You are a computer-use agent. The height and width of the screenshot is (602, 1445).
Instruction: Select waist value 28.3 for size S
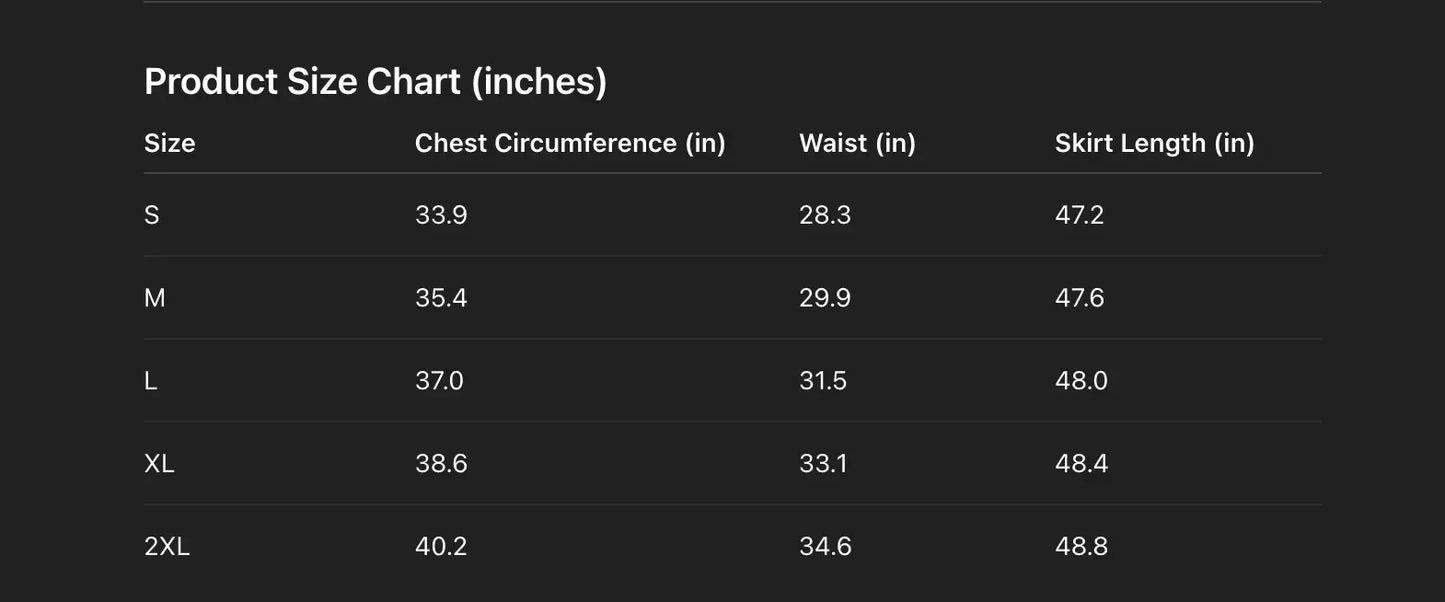click(x=825, y=215)
